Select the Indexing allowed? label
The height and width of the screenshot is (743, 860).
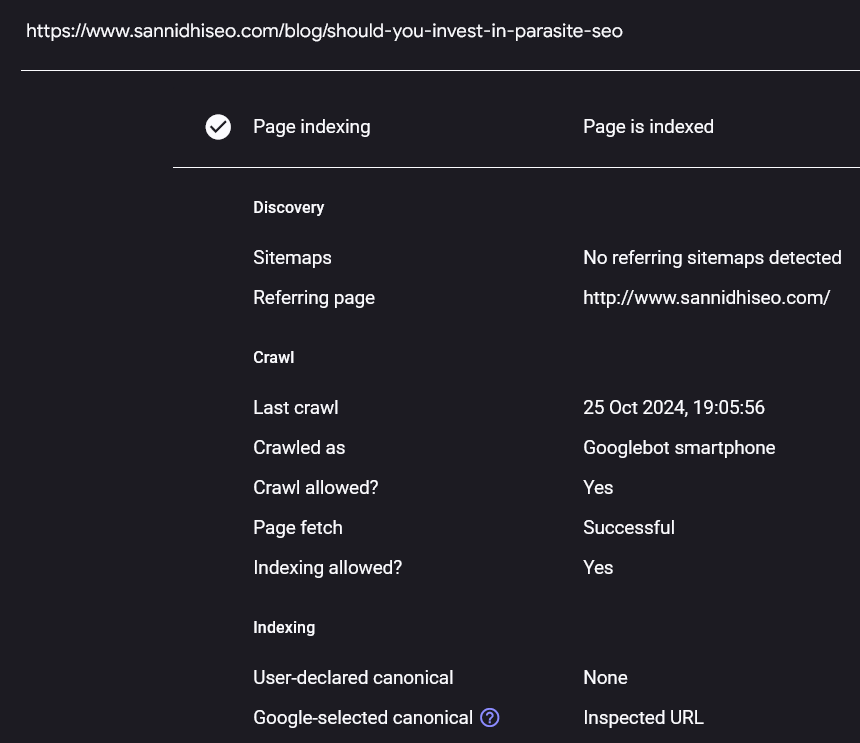[x=327, y=568]
